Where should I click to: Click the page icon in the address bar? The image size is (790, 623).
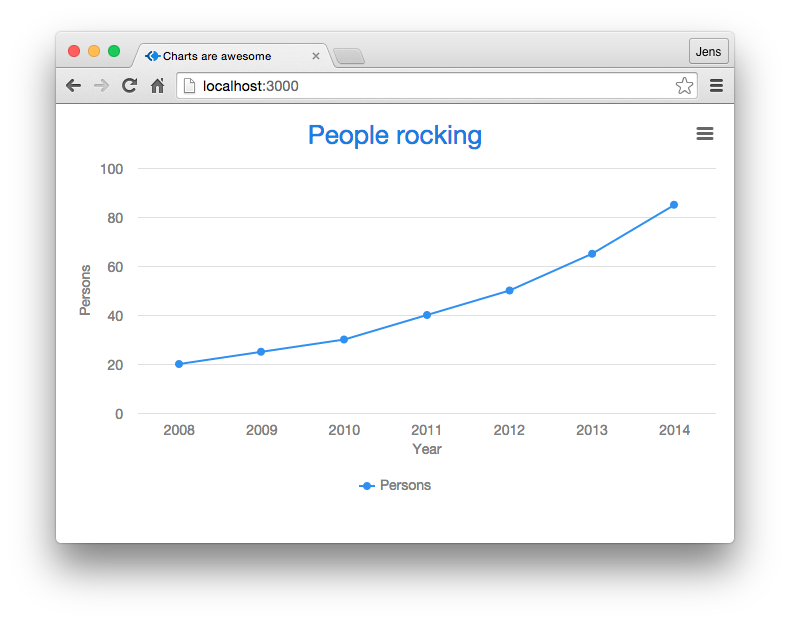click(x=189, y=86)
